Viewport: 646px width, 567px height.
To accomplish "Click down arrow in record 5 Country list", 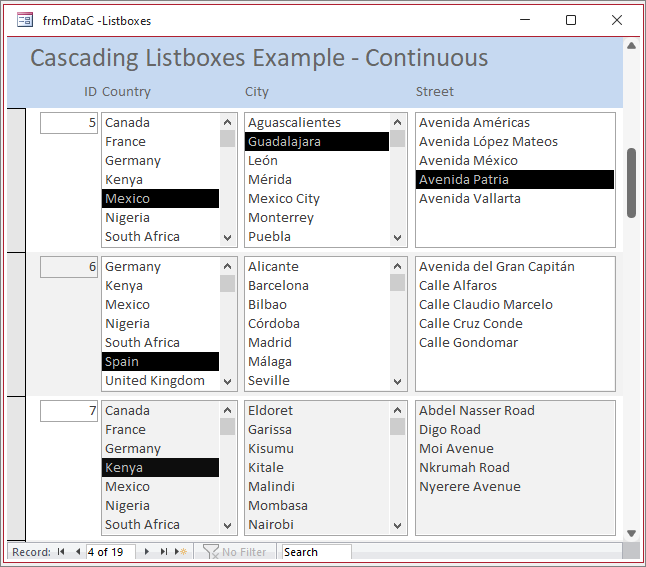I will 227,238.
